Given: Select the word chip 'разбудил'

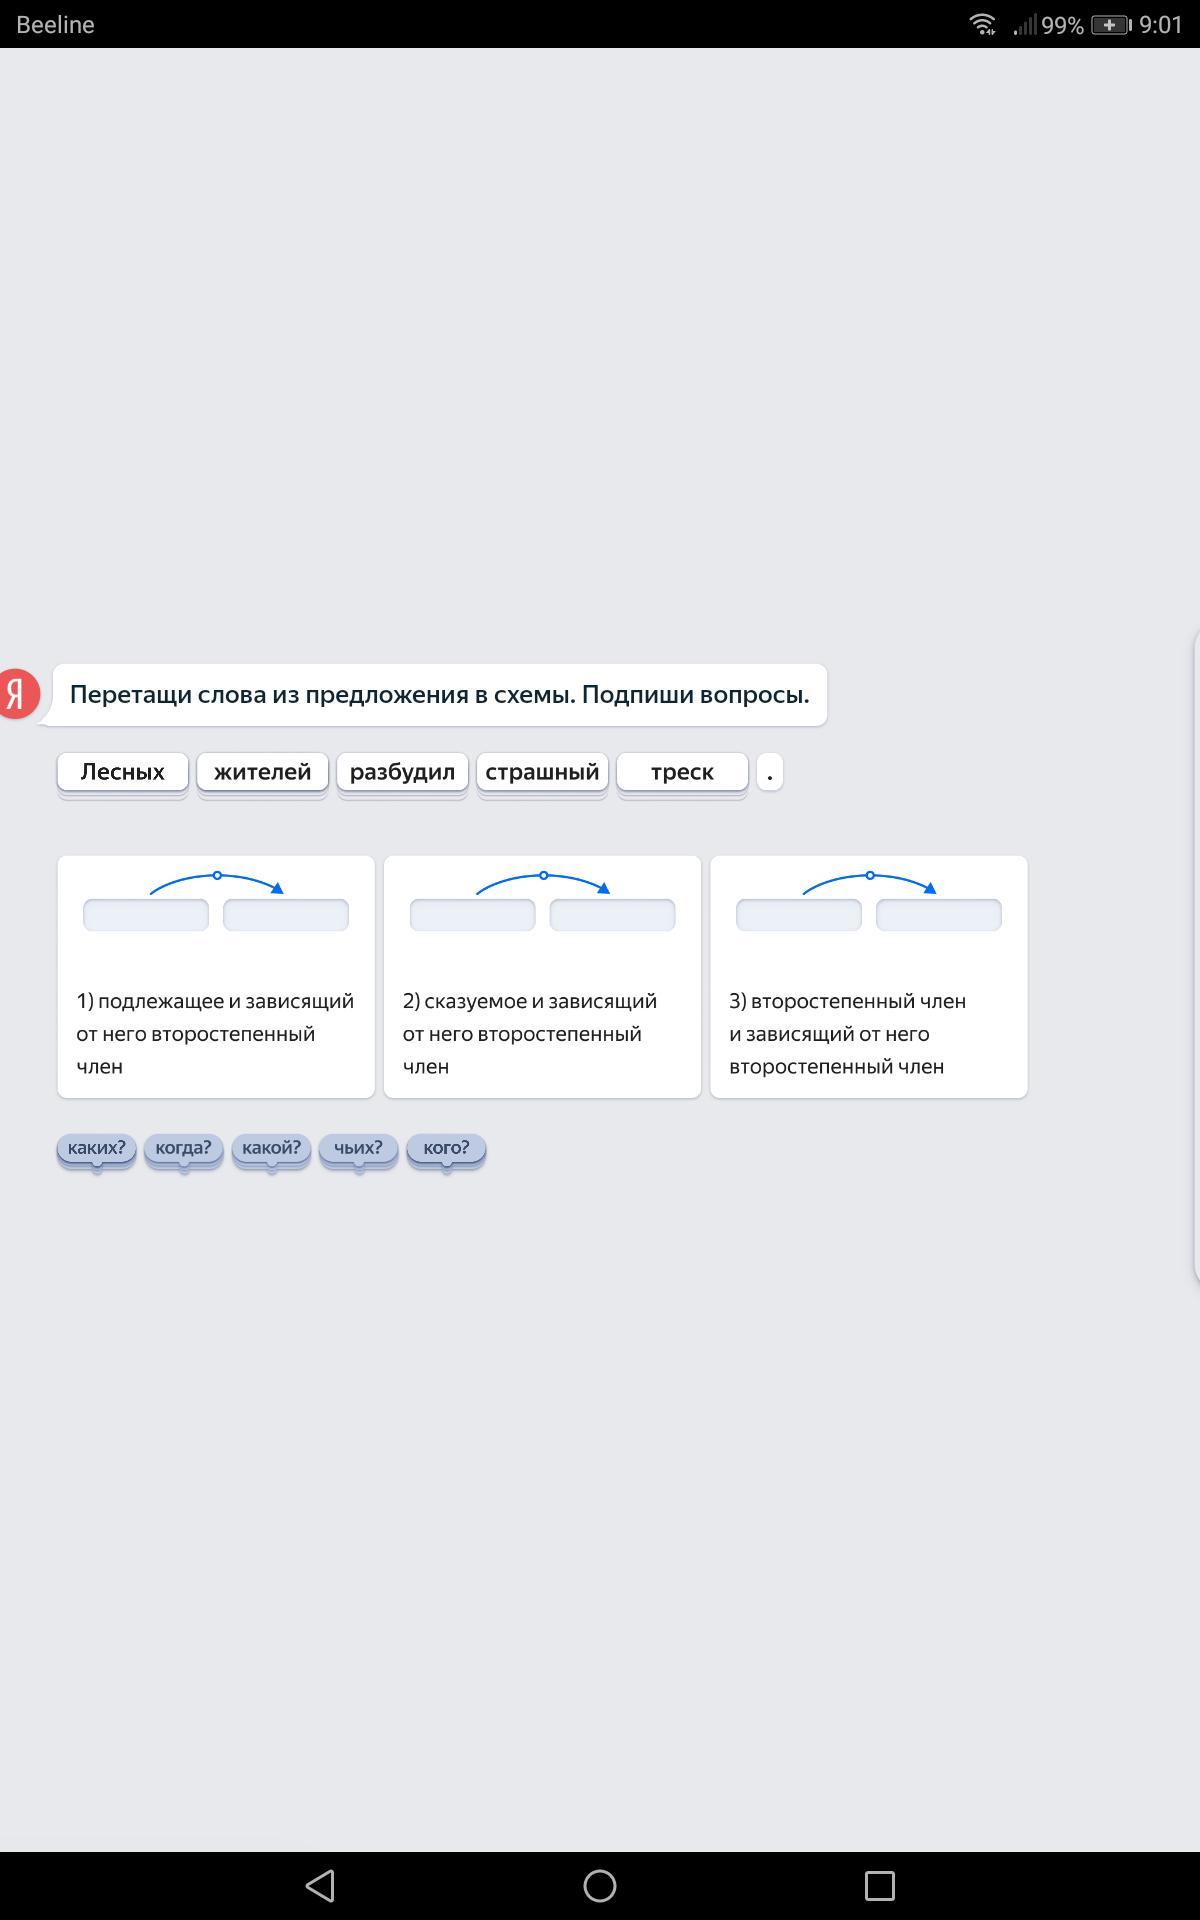Looking at the screenshot, I should click(402, 772).
